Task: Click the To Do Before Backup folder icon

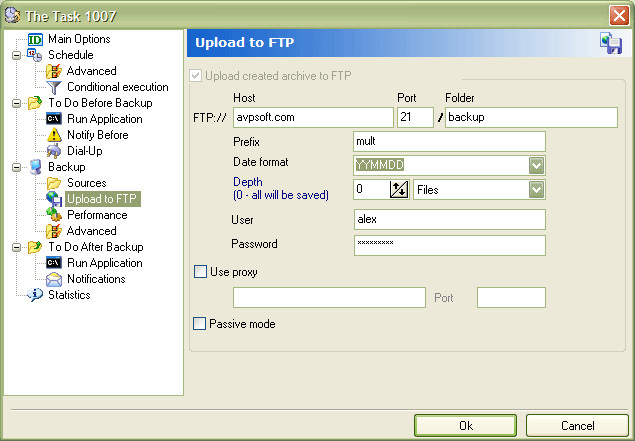Action: pyautogui.click(x=35, y=103)
